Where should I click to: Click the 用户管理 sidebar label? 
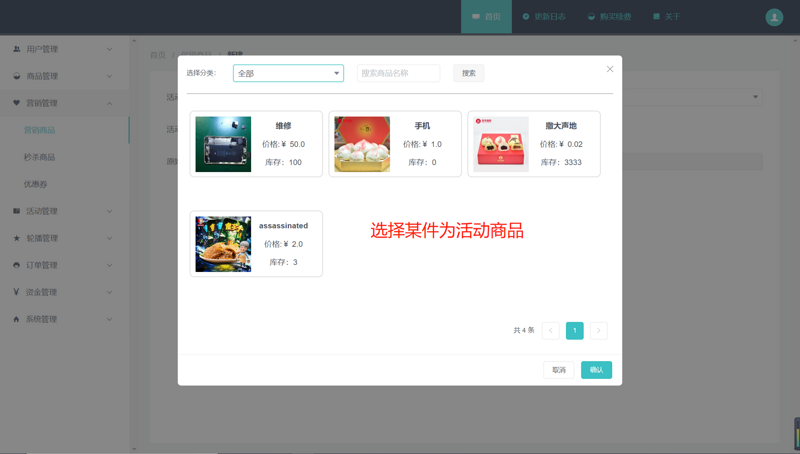tap(42, 49)
